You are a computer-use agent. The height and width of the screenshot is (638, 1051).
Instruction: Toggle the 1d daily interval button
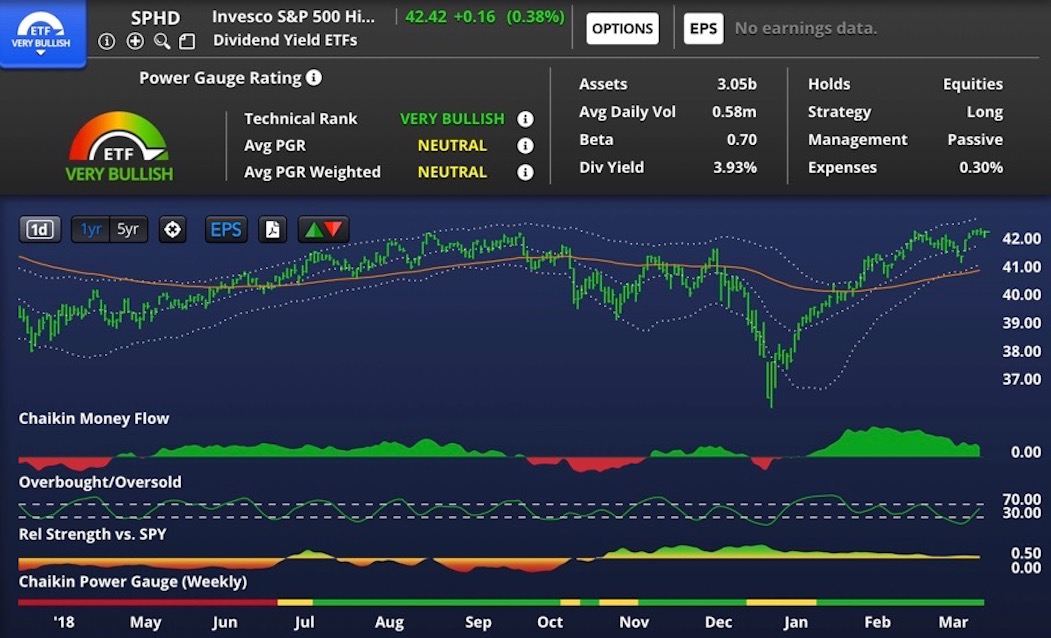click(x=40, y=229)
